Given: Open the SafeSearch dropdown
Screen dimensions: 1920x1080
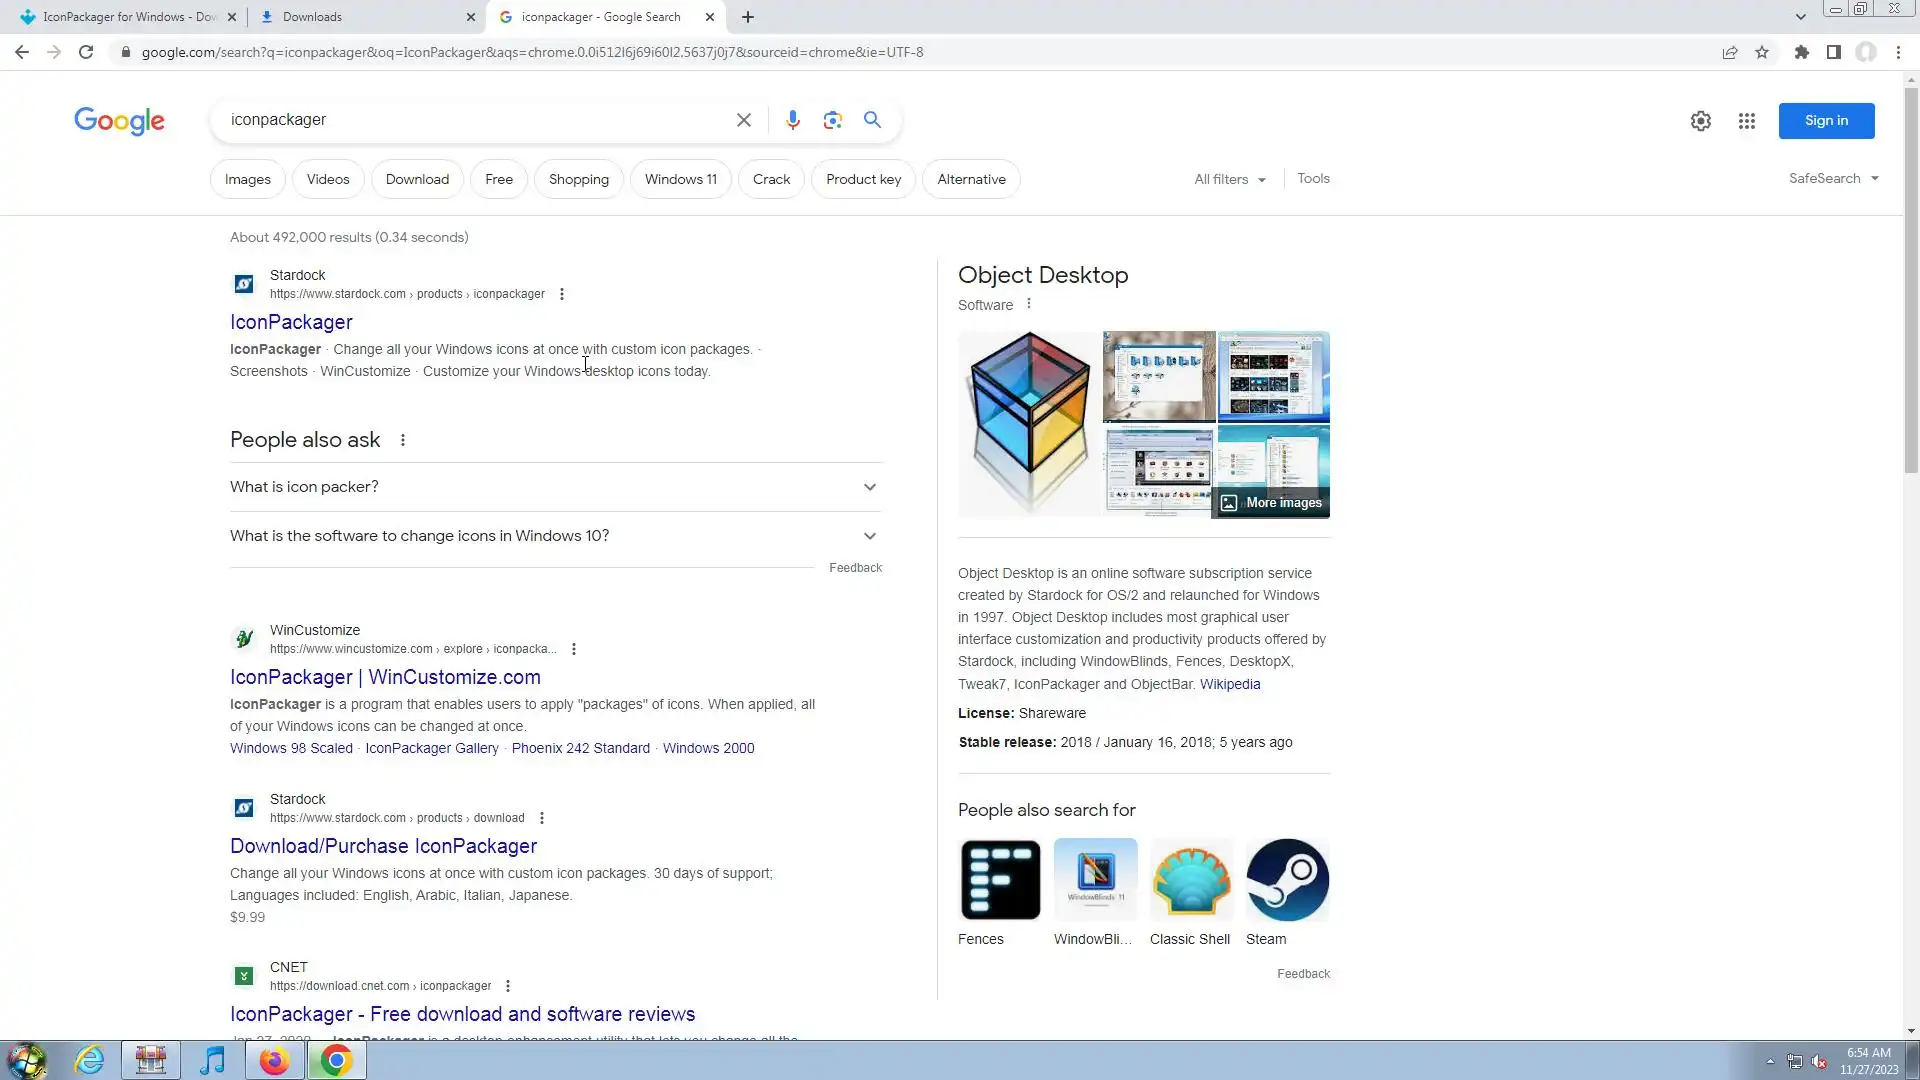Looking at the screenshot, I should pyautogui.click(x=1833, y=178).
